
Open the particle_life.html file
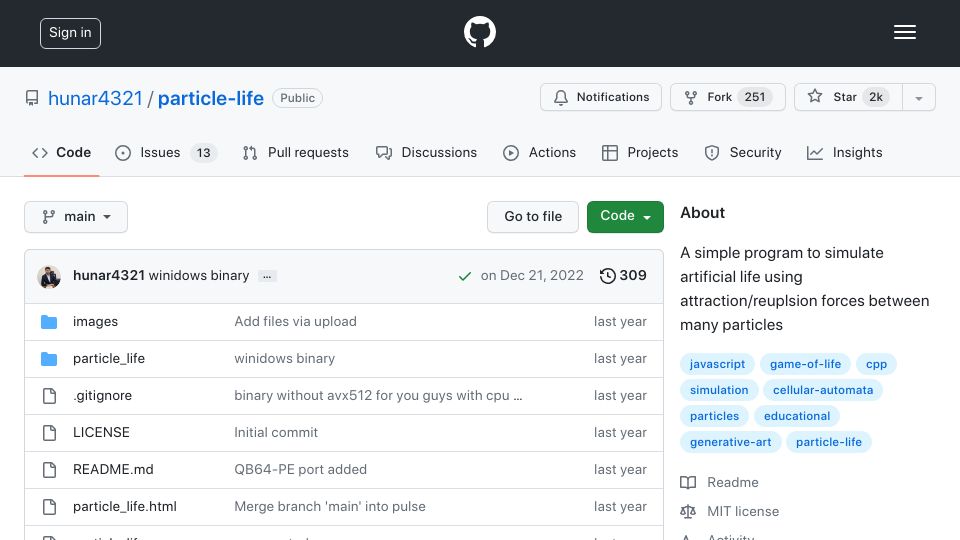coord(125,506)
